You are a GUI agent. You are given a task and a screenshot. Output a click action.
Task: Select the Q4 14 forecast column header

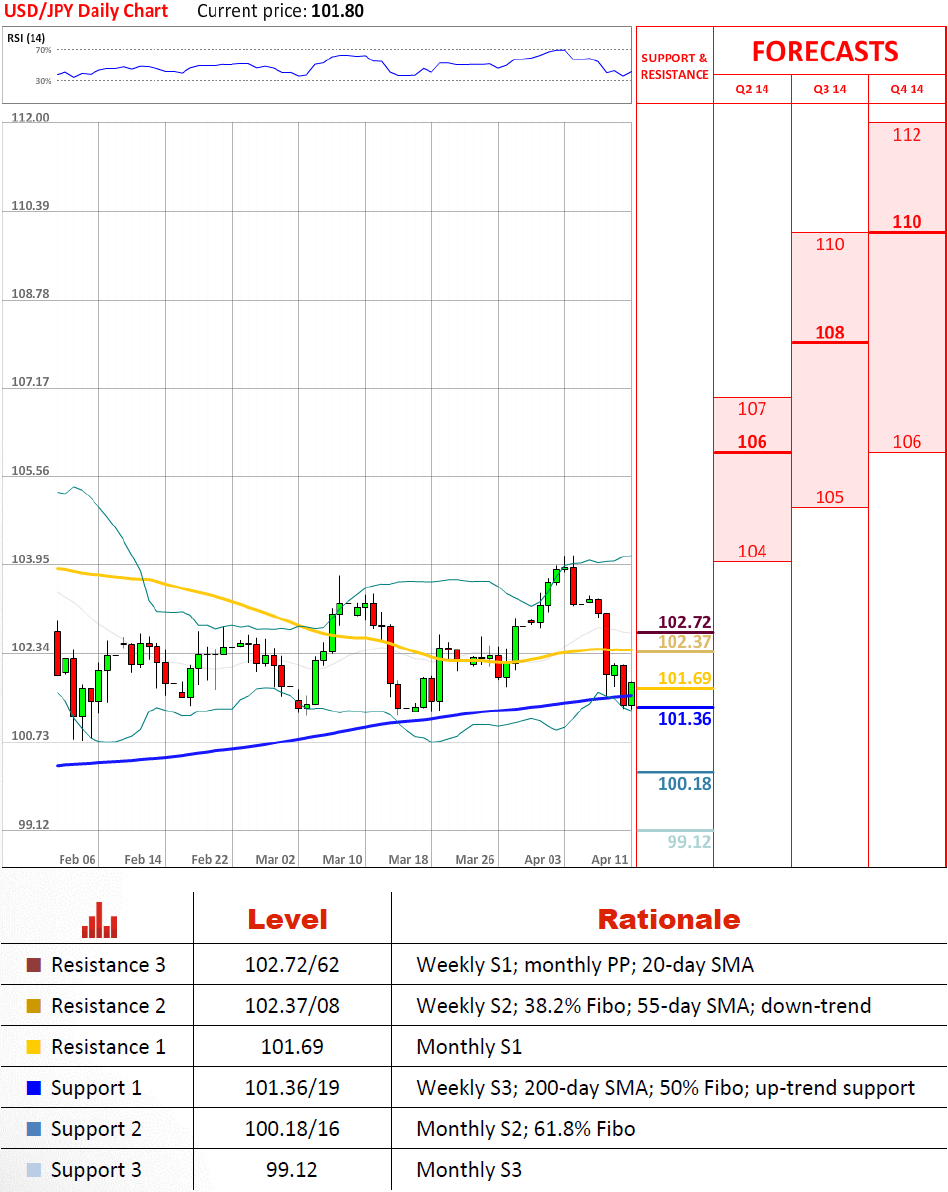[x=907, y=89]
